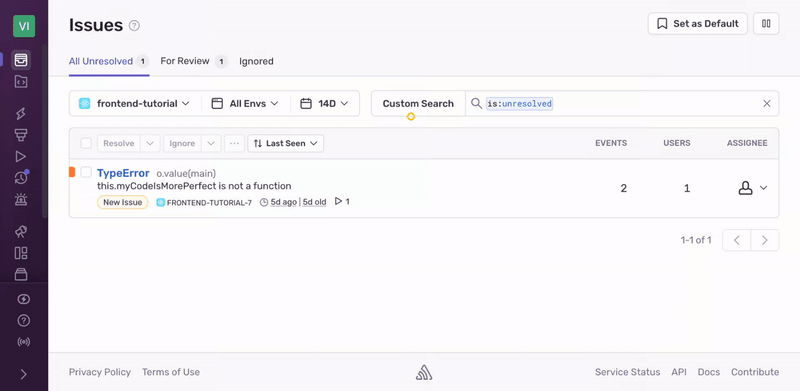Click the pause real-time updates button
The height and width of the screenshot is (391, 800).
point(766,23)
